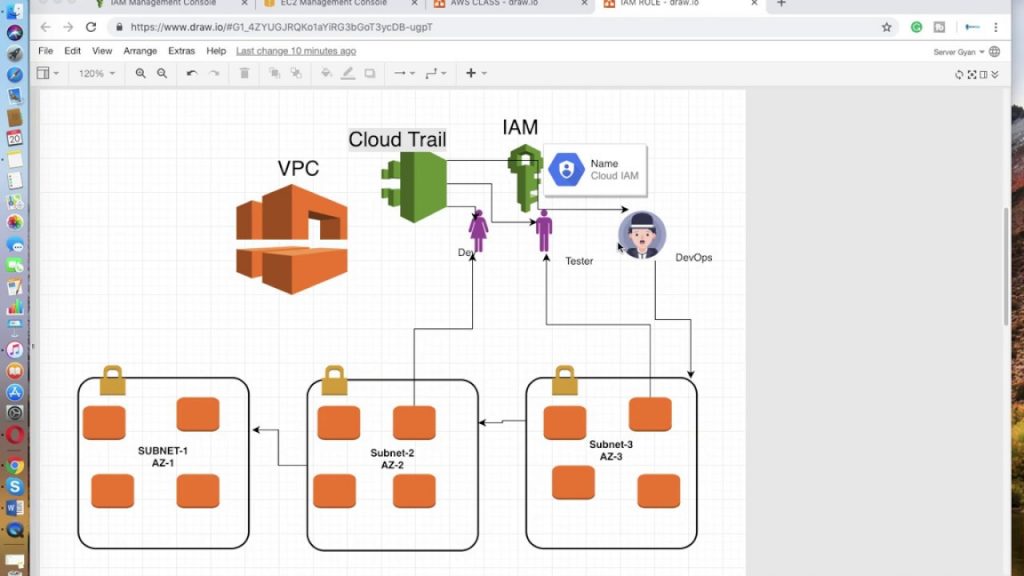Image resolution: width=1024 pixels, height=576 pixels.
Task: Click the Fullscreen icon near the format panel
Action: [x=972, y=75]
